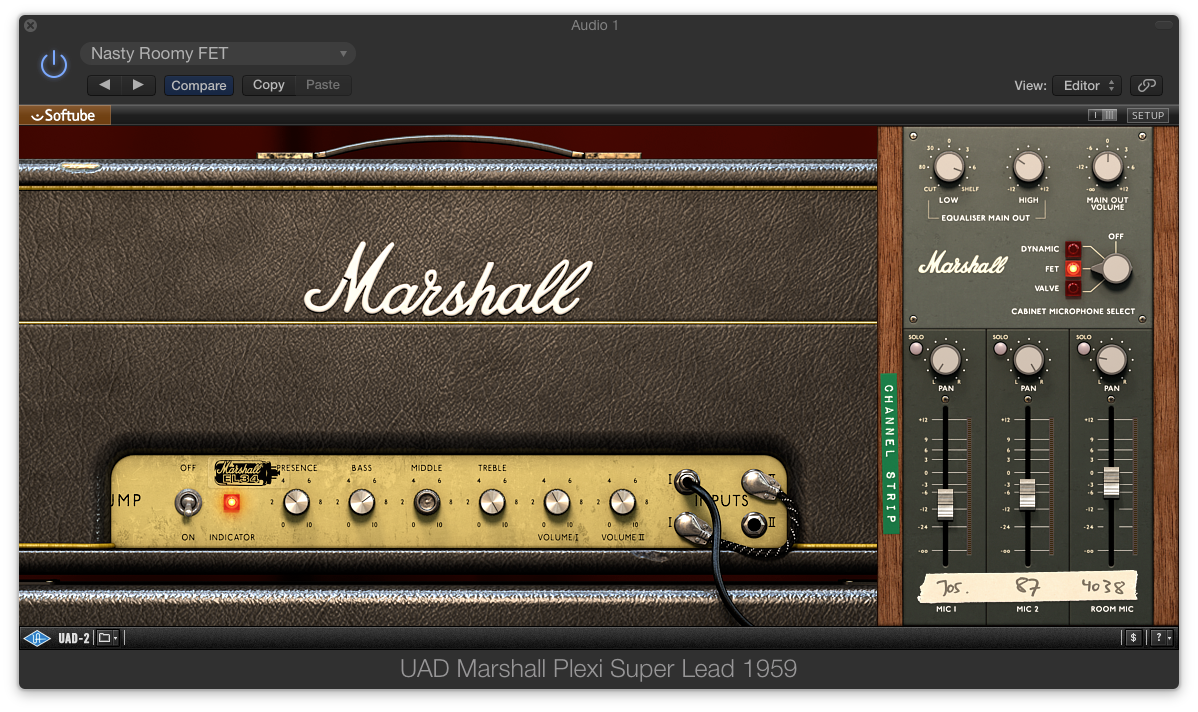
Task: Open the View Editor dropdown
Action: tap(1085, 85)
